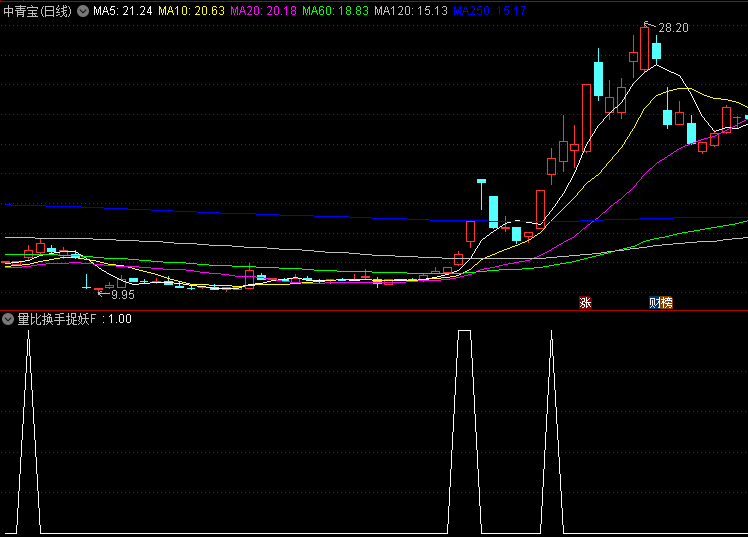Click the 9.95 low price label

coord(122,295)
